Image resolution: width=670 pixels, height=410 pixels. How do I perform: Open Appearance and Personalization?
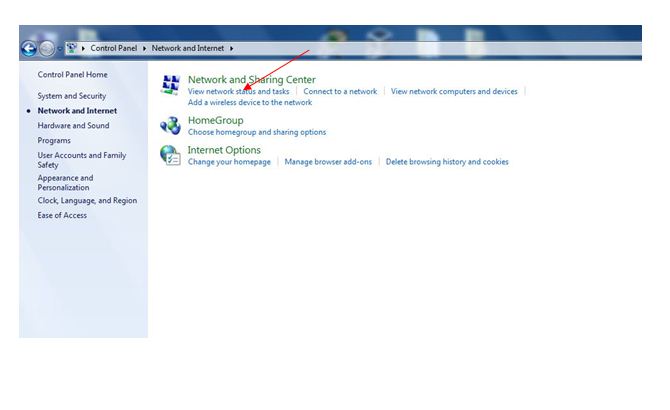(x=65, y=182)
